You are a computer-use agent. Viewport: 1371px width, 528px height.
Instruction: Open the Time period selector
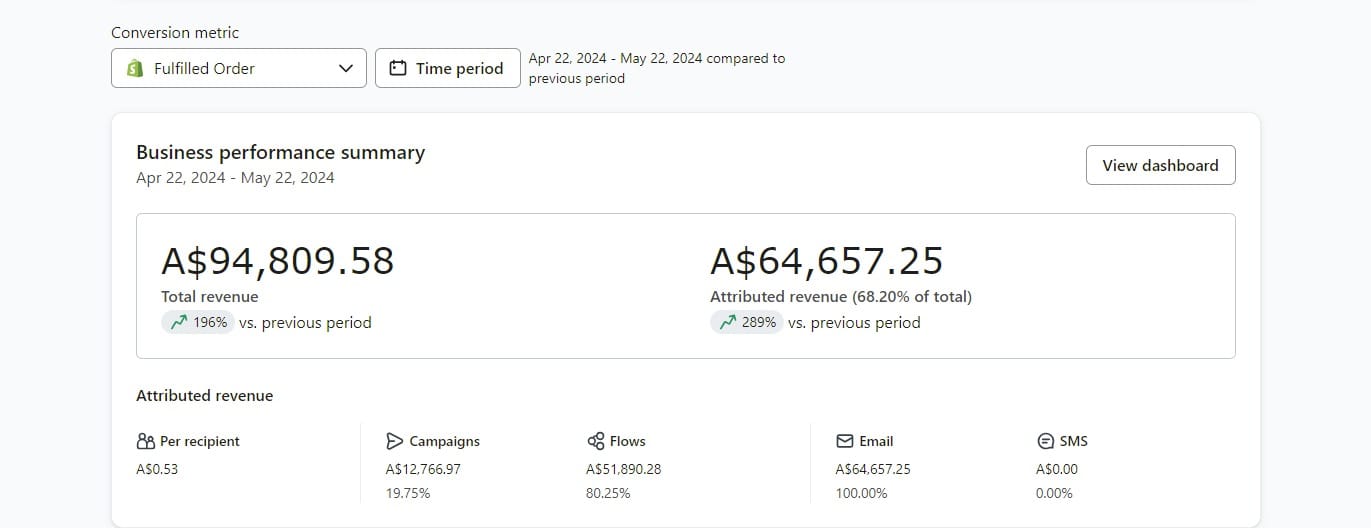tap(447, 68)
